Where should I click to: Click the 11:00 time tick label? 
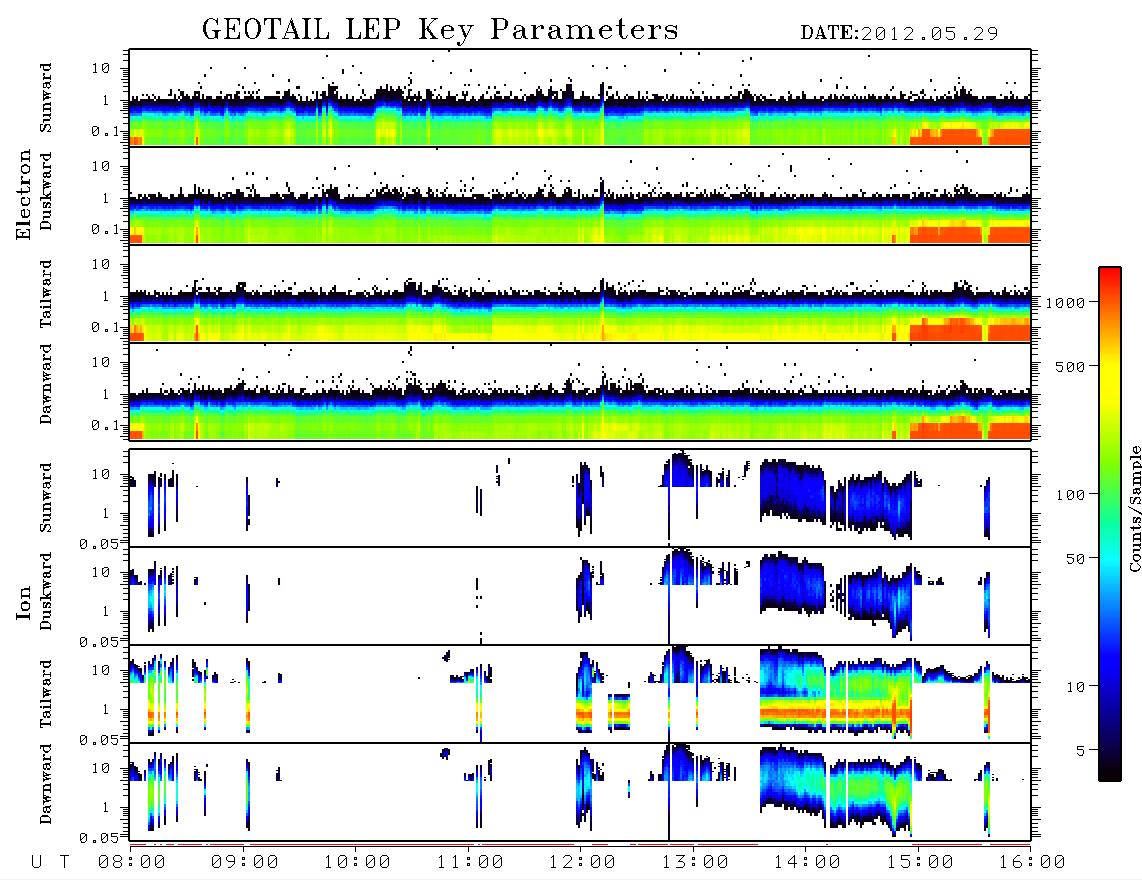(470, 863)
